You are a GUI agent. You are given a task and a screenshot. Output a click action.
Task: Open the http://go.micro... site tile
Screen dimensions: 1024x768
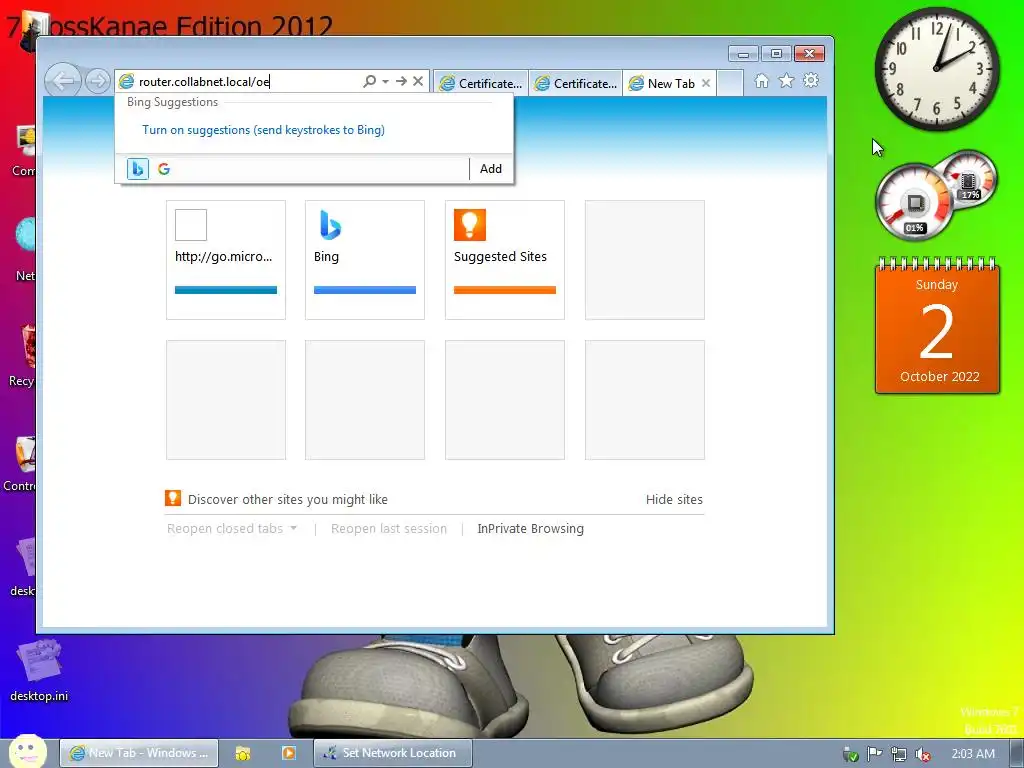pos(226,260)
